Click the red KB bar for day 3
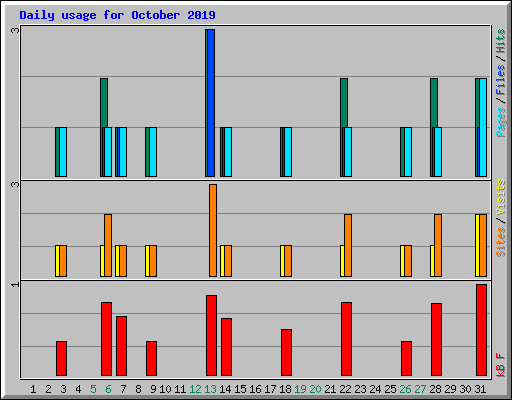 (61, 358)
